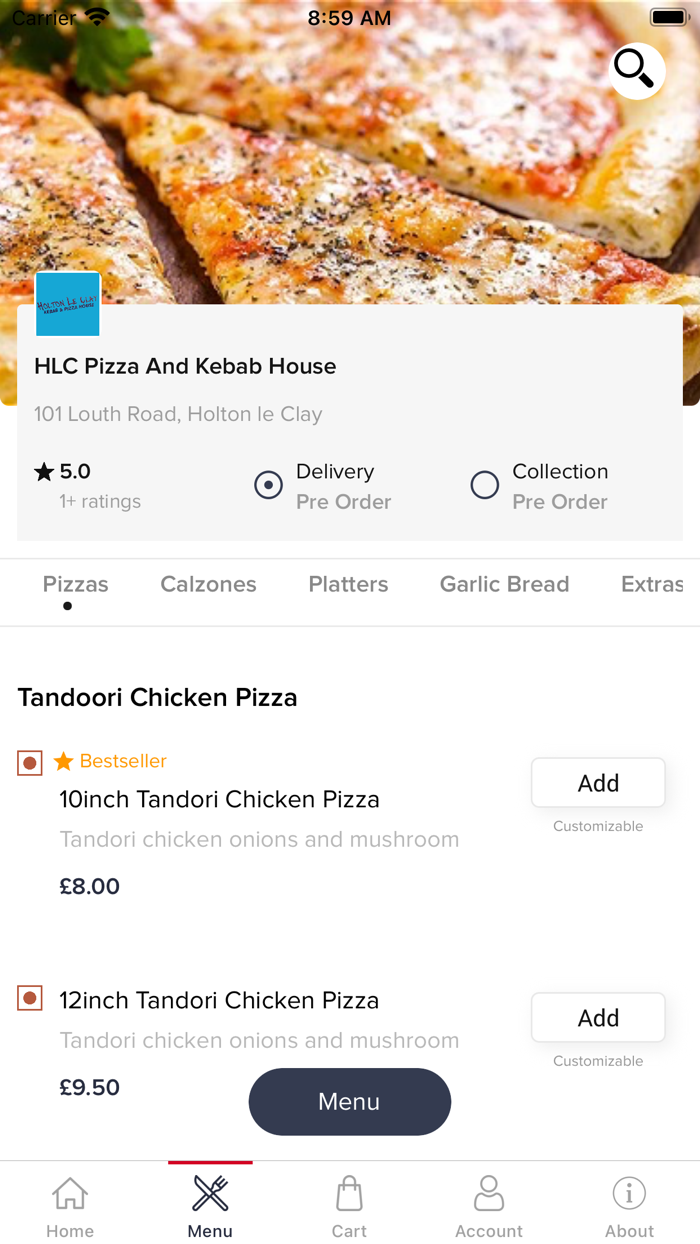Click the black star beside the 5.0 rating
Viewport: 700px width, 1244px height.
point(44,471)
